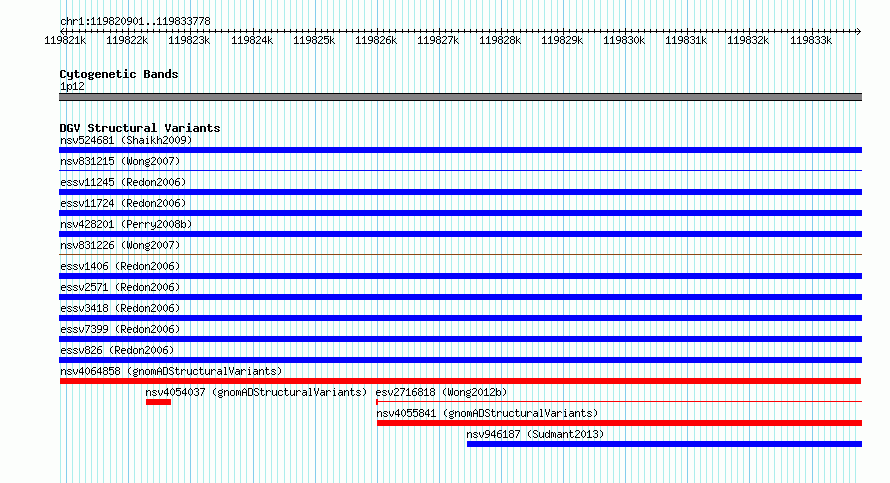Click the thin brown nsv831226 variant line
Screen dimensions: 890x483
coord(460,254)
